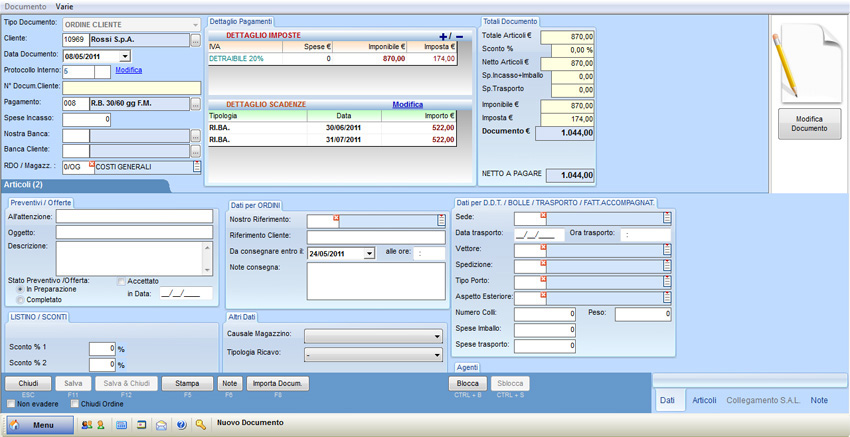Tick the Chiudi Ordine checkbox
Viewport: 850px width, 437px height.
pyautogui.click(x=75, y=404)
